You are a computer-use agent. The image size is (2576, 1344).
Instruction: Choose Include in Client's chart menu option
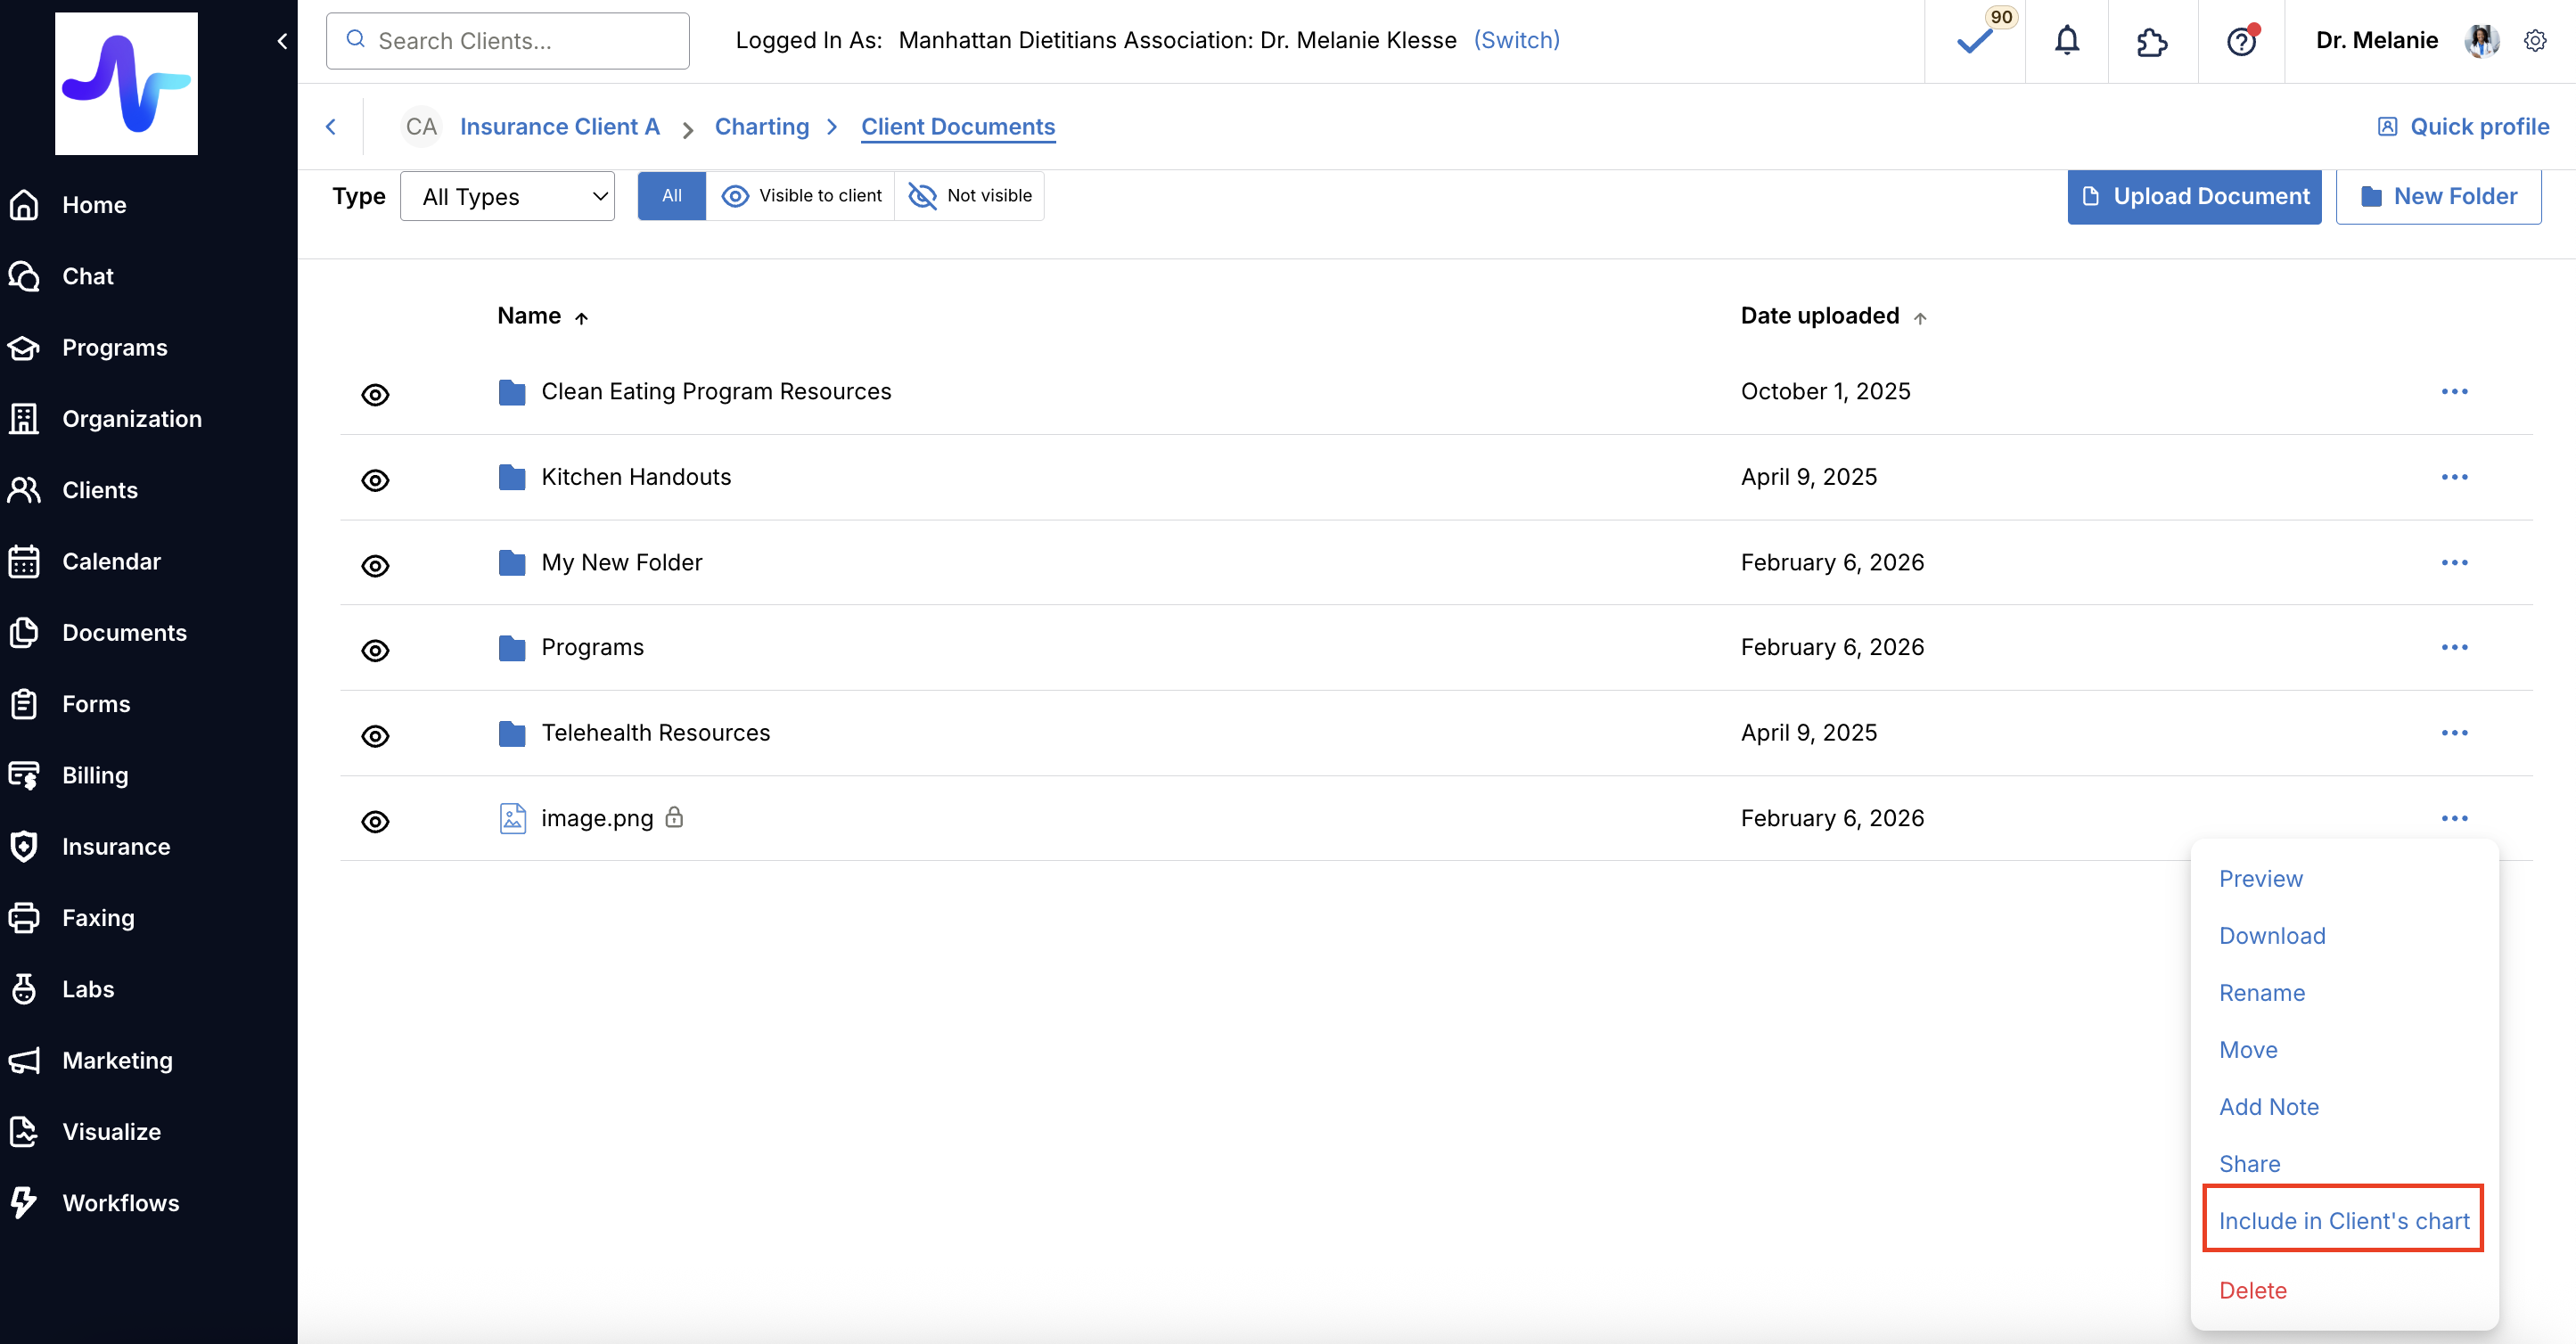(x=2343, y=1220)
